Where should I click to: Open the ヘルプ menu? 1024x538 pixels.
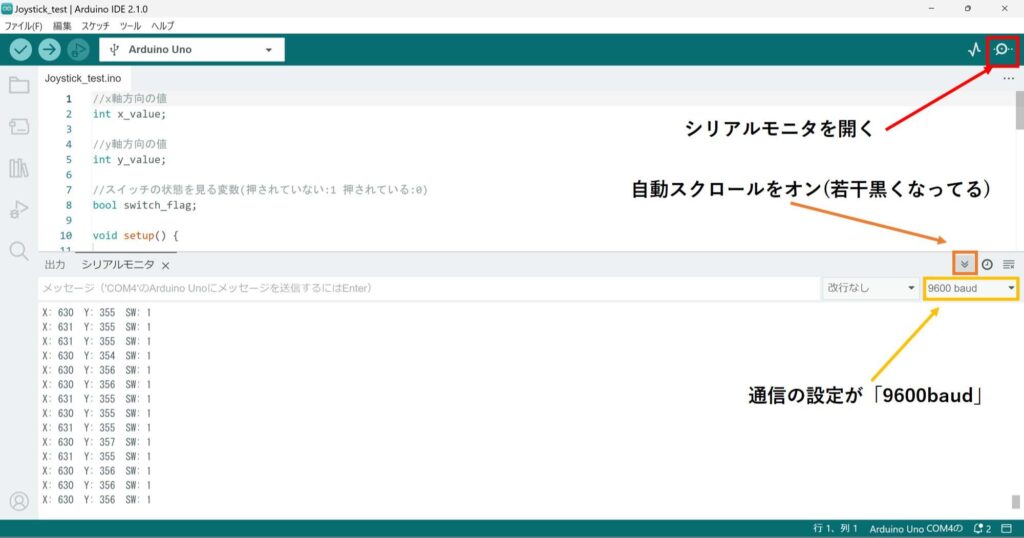(x=163, y=26)
